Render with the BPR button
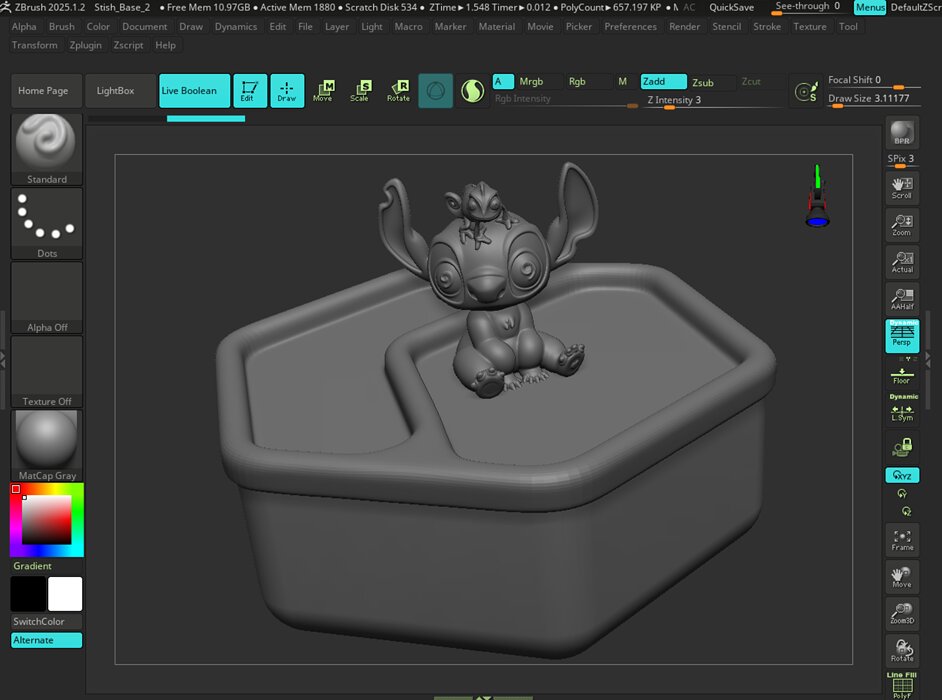 coord(902,133)
